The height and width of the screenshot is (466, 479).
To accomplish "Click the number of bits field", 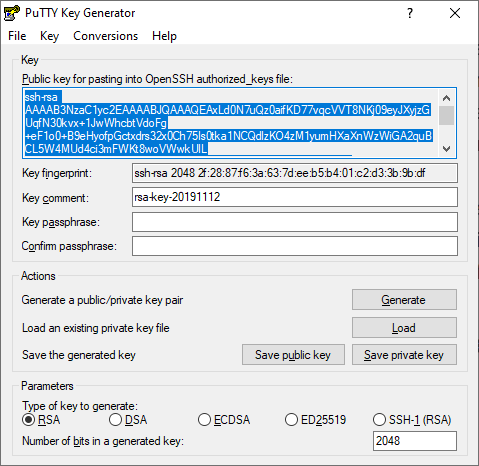I will tap(415, 441).
